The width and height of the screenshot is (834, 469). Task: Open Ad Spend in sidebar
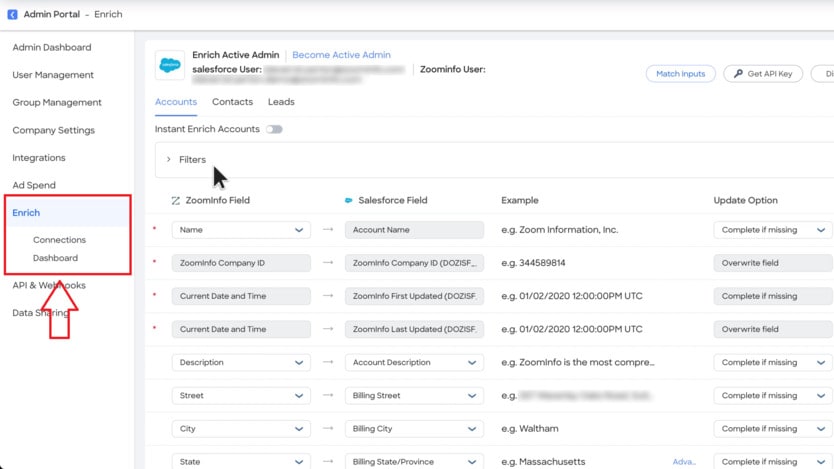pos(34,185)
